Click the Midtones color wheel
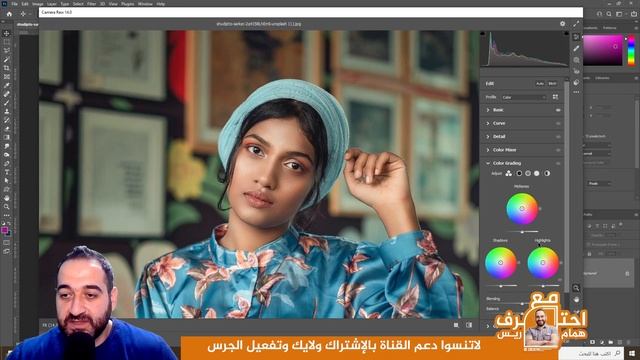Image resolution: width=640 pixels, height=360 pixels. pyautogui.click(x=522, y=209)
